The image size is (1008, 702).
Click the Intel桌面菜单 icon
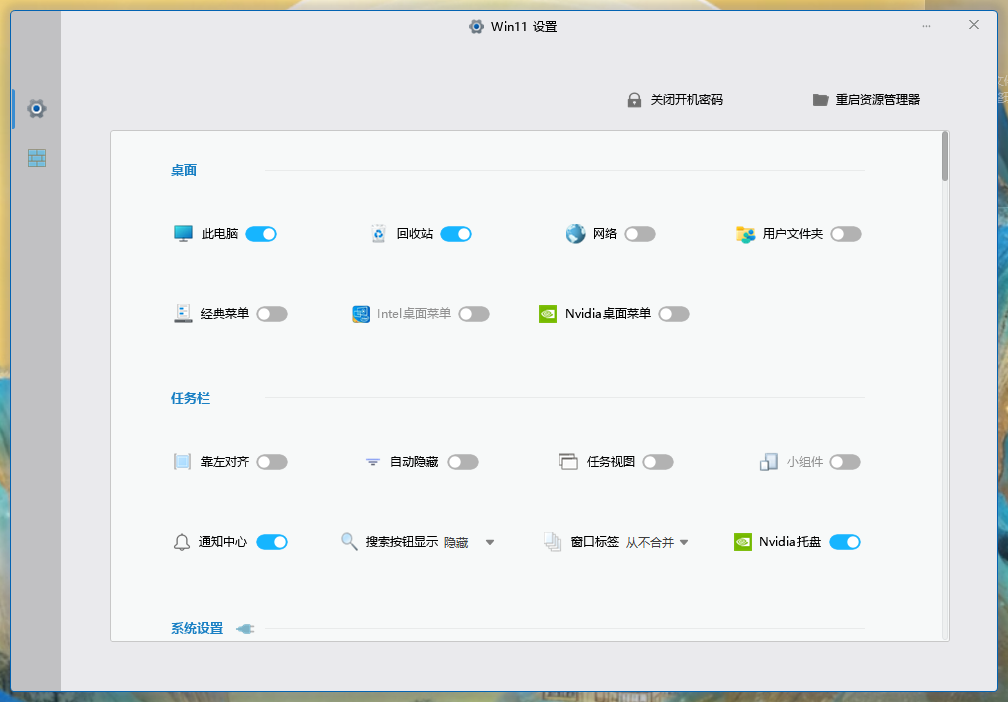[361, 313]
